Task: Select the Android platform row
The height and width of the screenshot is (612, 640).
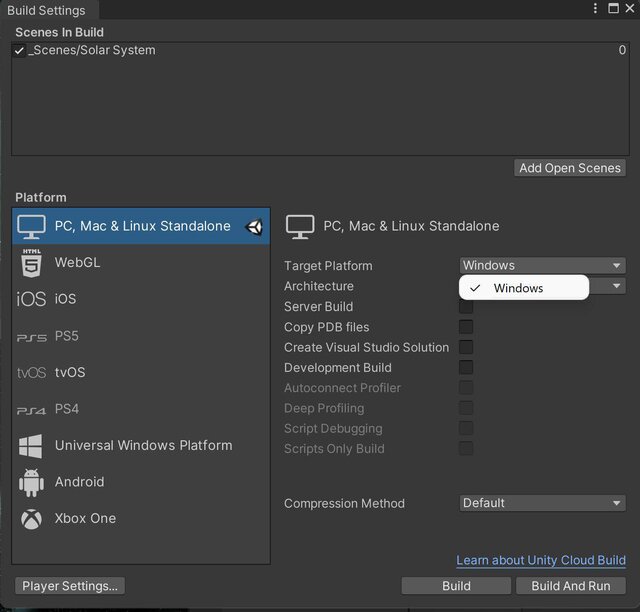Action: point(141,482)
